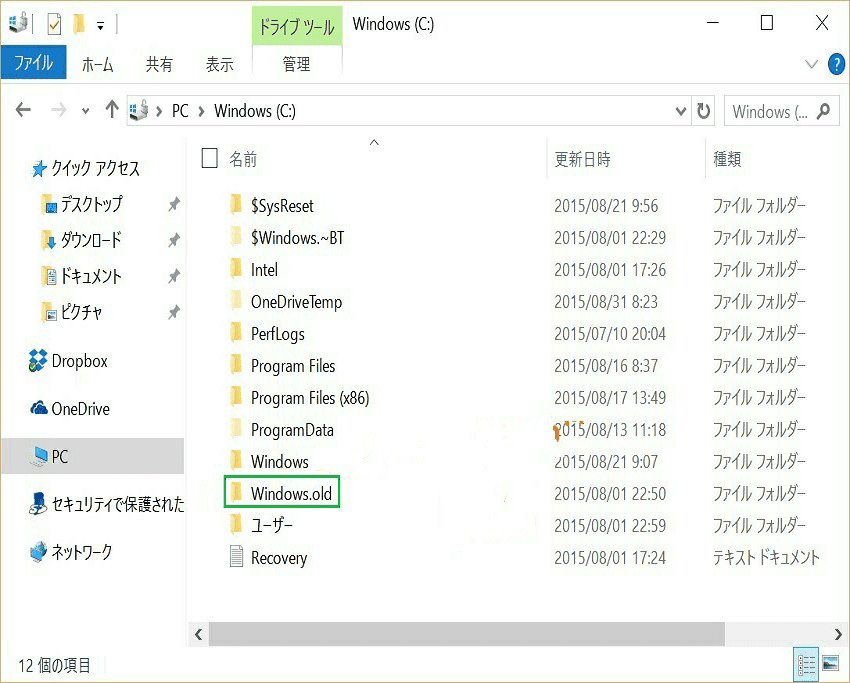Open ピクチャ in the navigation pane
The image size is (850, 683).
click(x=72, y=312)
